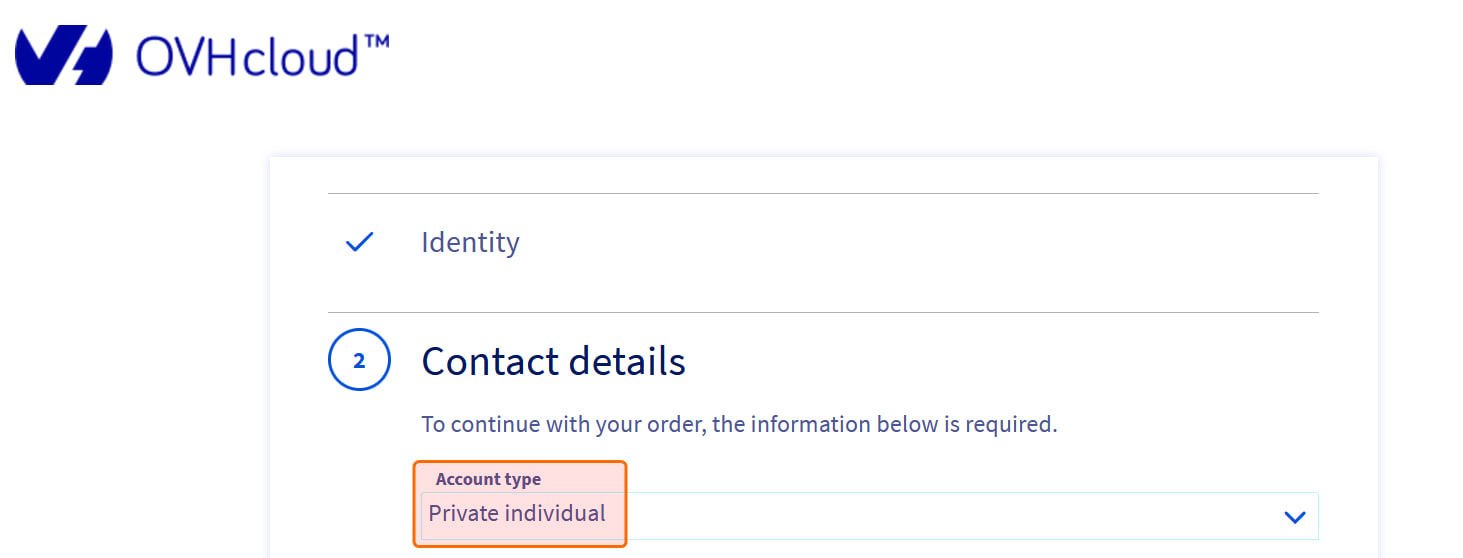Image resolution: width=1463 pixels, height=558 pixels.
Task: Click the divider line above Identity
Action: pos(822,193)
